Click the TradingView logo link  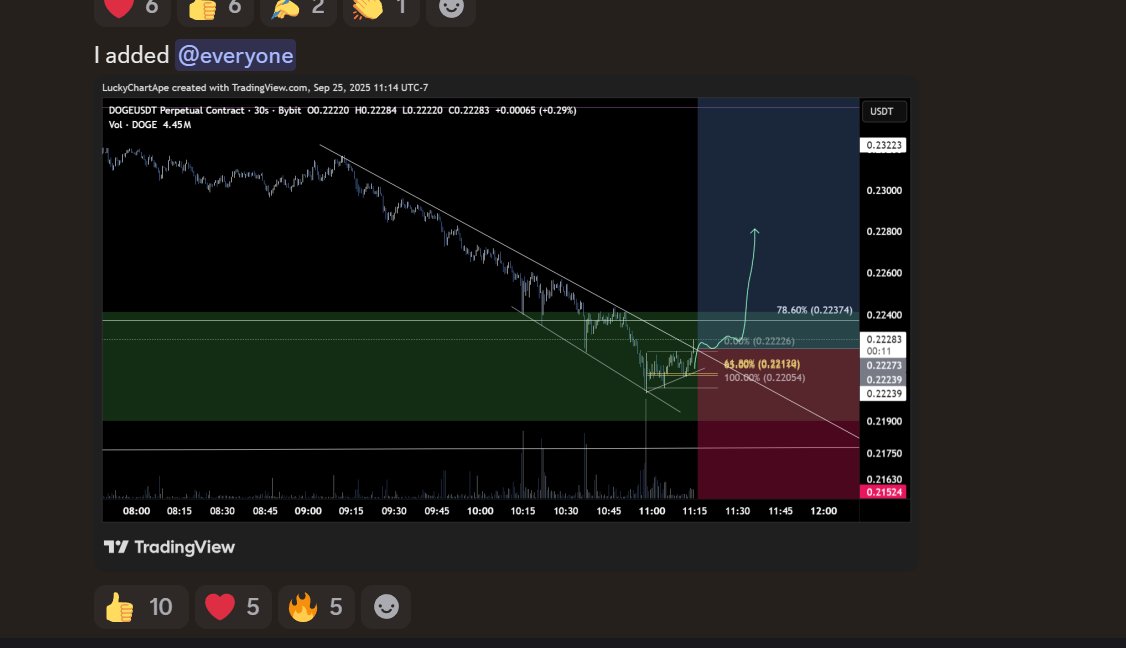169,547
